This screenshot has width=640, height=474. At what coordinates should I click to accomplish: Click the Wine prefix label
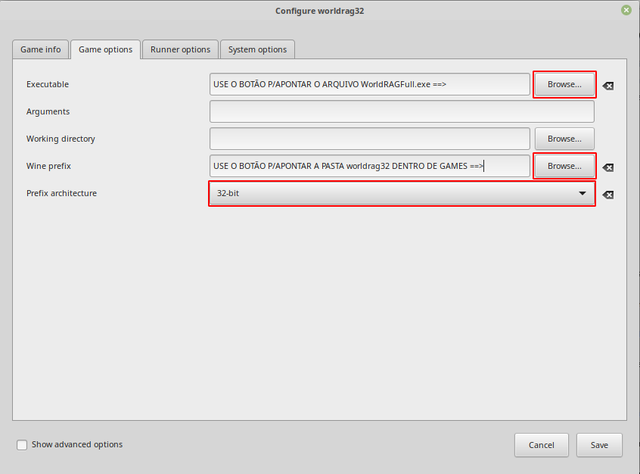49,166
